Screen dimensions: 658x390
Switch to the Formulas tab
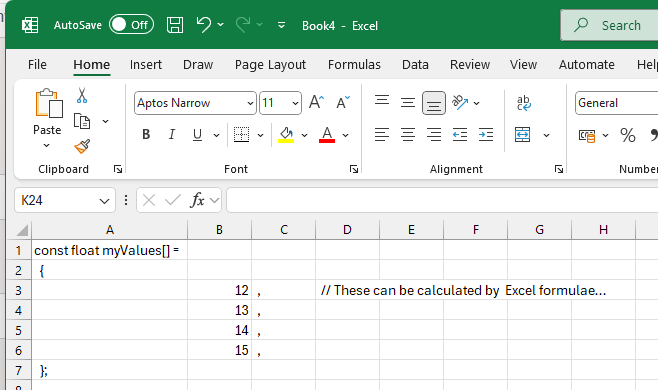tap(354, 65)
